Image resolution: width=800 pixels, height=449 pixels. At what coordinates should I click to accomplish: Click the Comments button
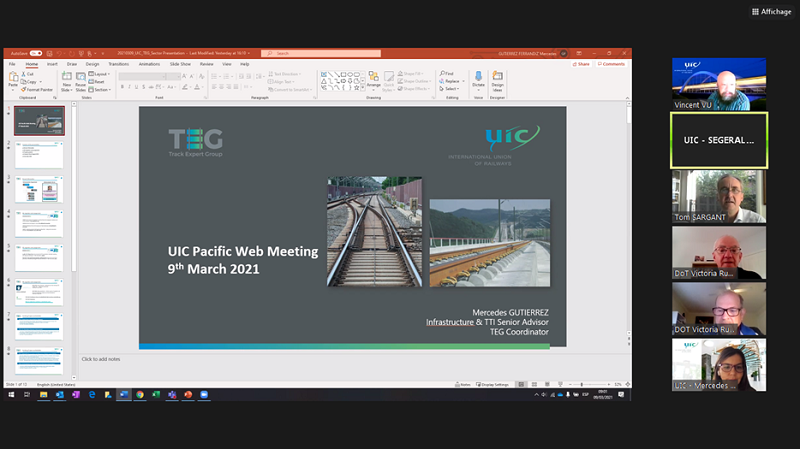[x=611, y=64]
